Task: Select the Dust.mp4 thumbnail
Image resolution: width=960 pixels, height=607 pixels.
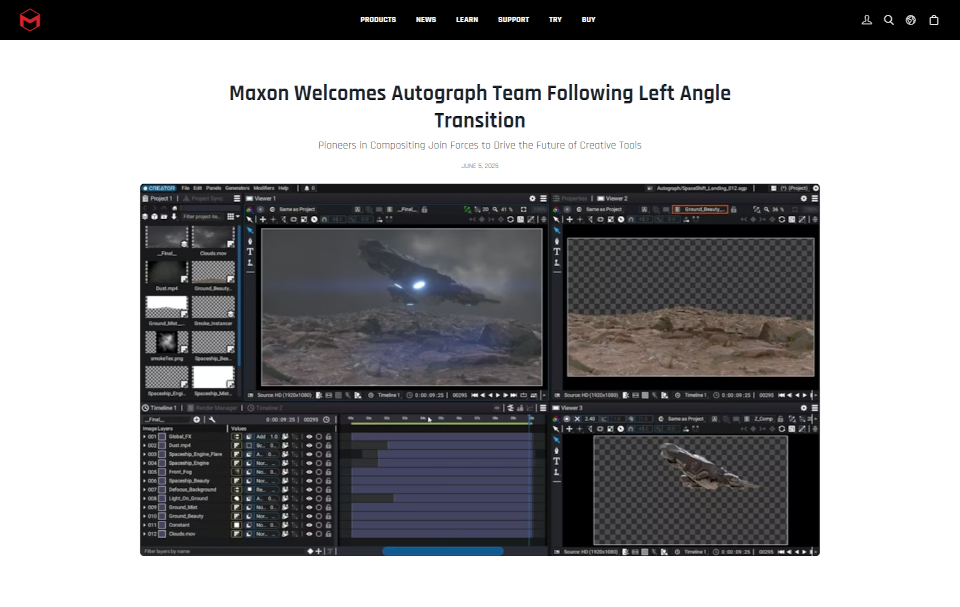Action: (x=167, y=273)
